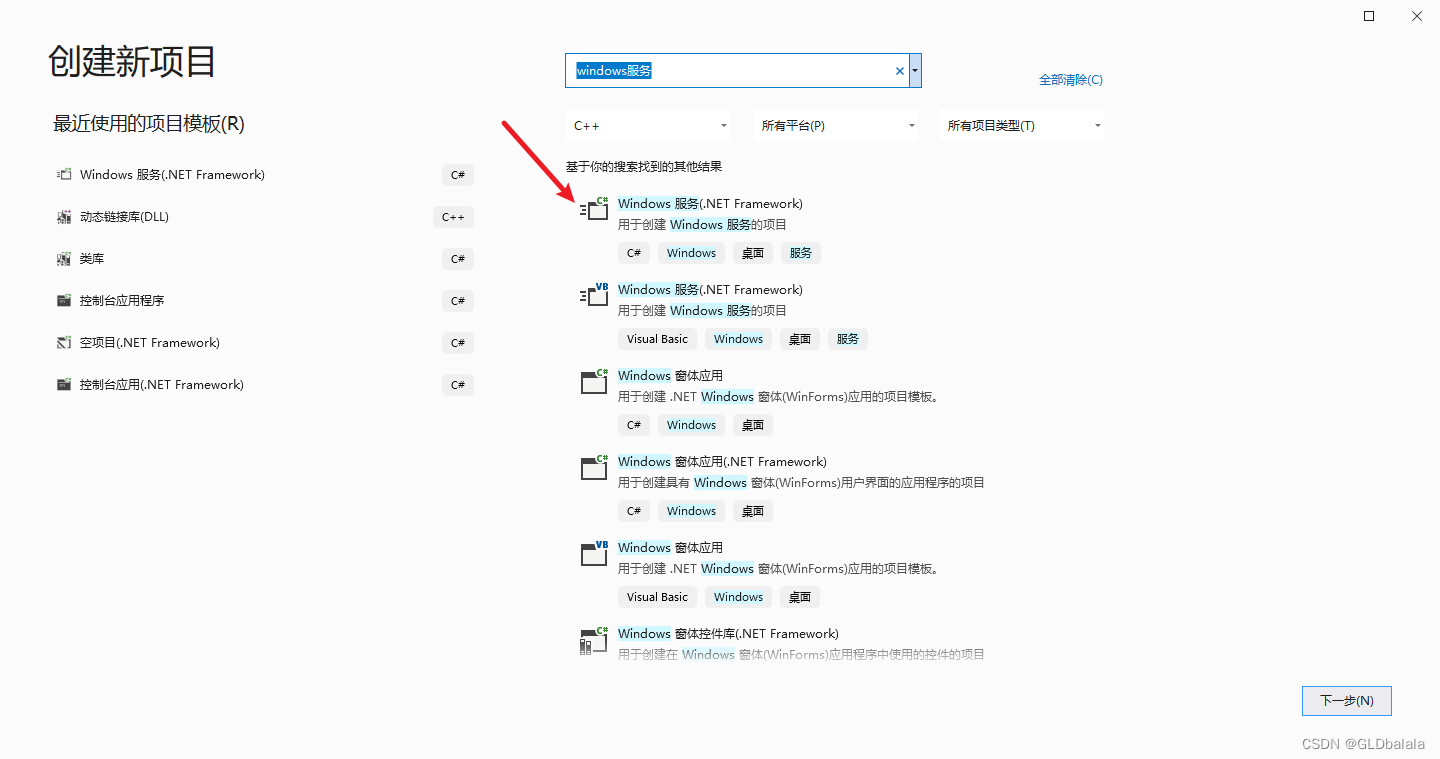Choose recent Windows 服务(.NET Framework) entry
Viewport: 1440px width, 759px height.
pyautogui.click(x=265, y=175)
